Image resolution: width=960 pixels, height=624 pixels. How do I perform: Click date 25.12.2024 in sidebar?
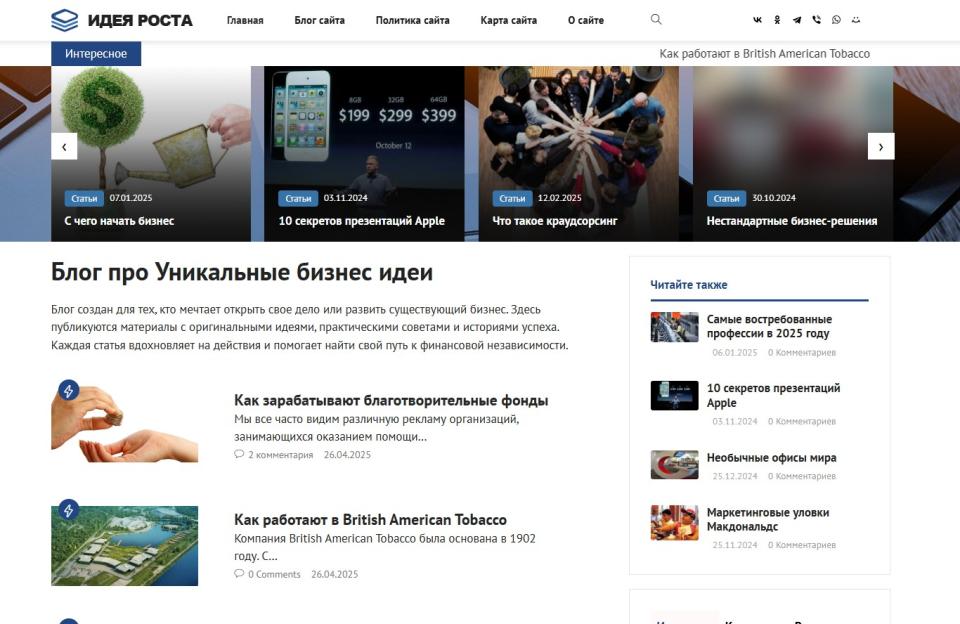(x=735, y=476)
